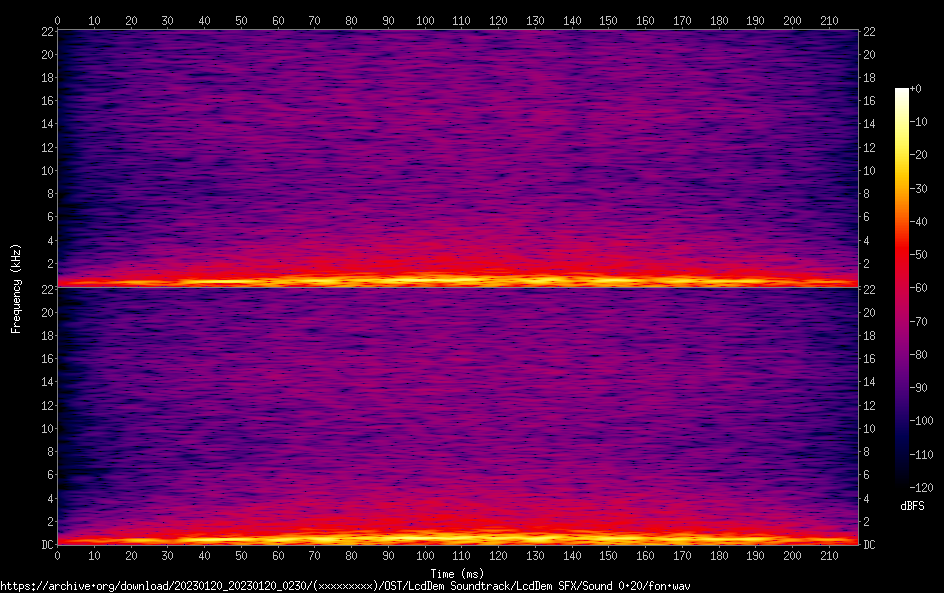Click the DC label at the bottom-right of the plot
944x593 pixels.
869,544
